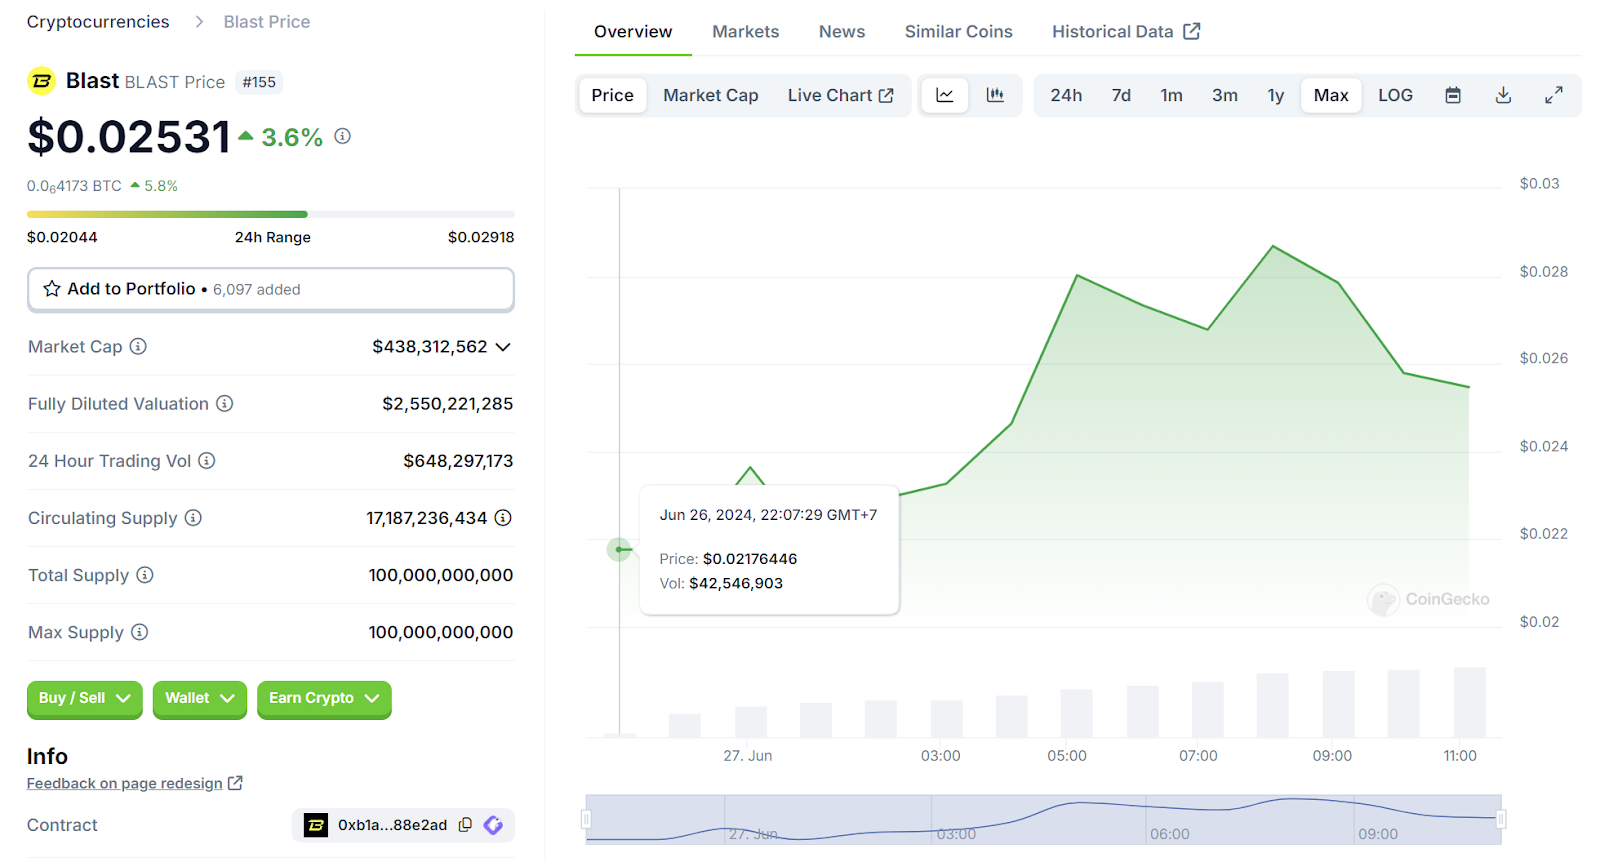Screen dimensions: 1600x862
Task: Click the external link icon on Live Chart
Action: click(886, 95)
